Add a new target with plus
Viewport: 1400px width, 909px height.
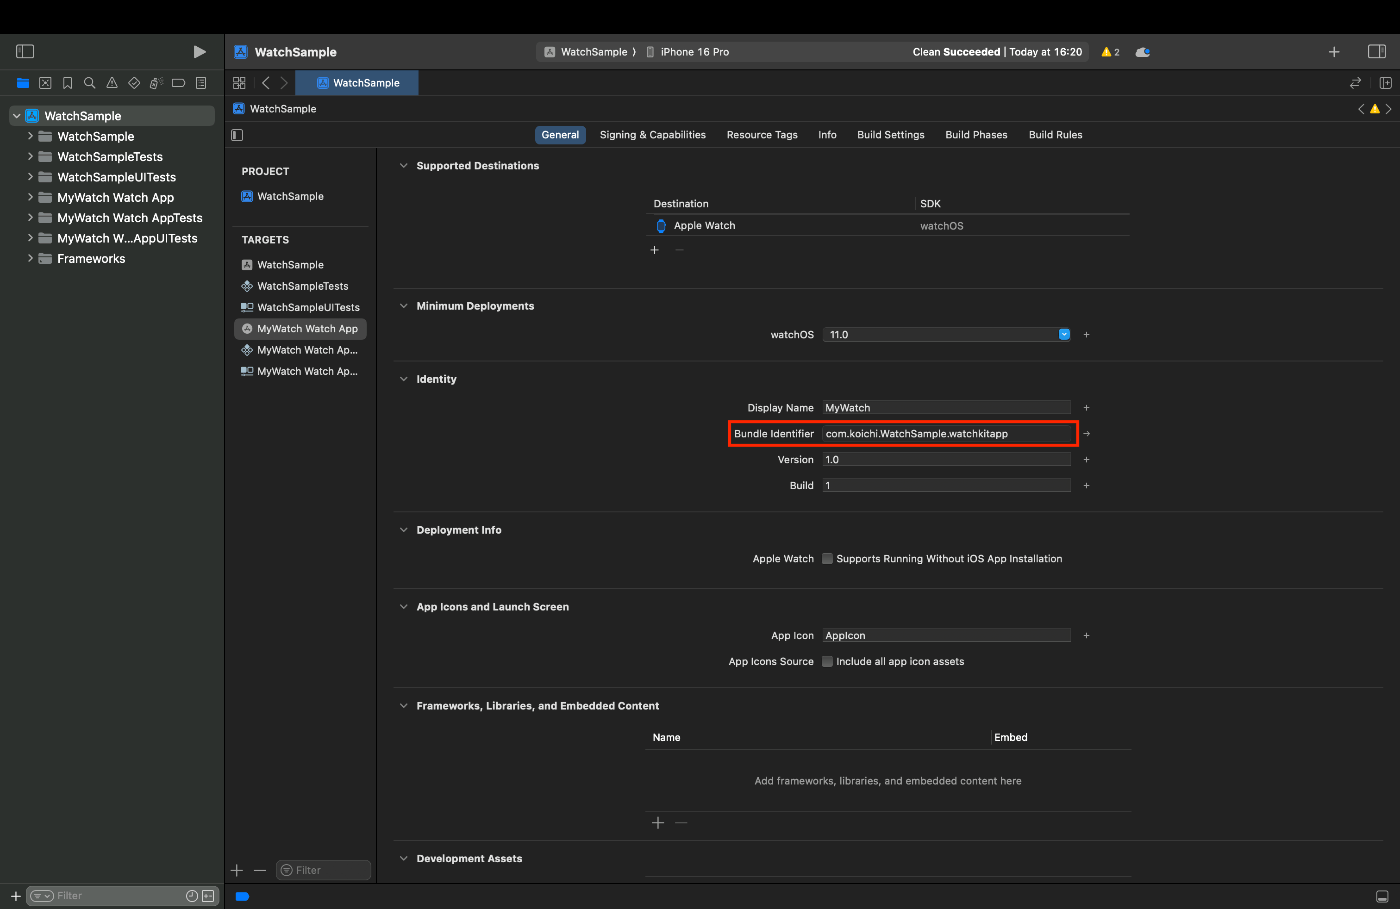pos(237,870)
